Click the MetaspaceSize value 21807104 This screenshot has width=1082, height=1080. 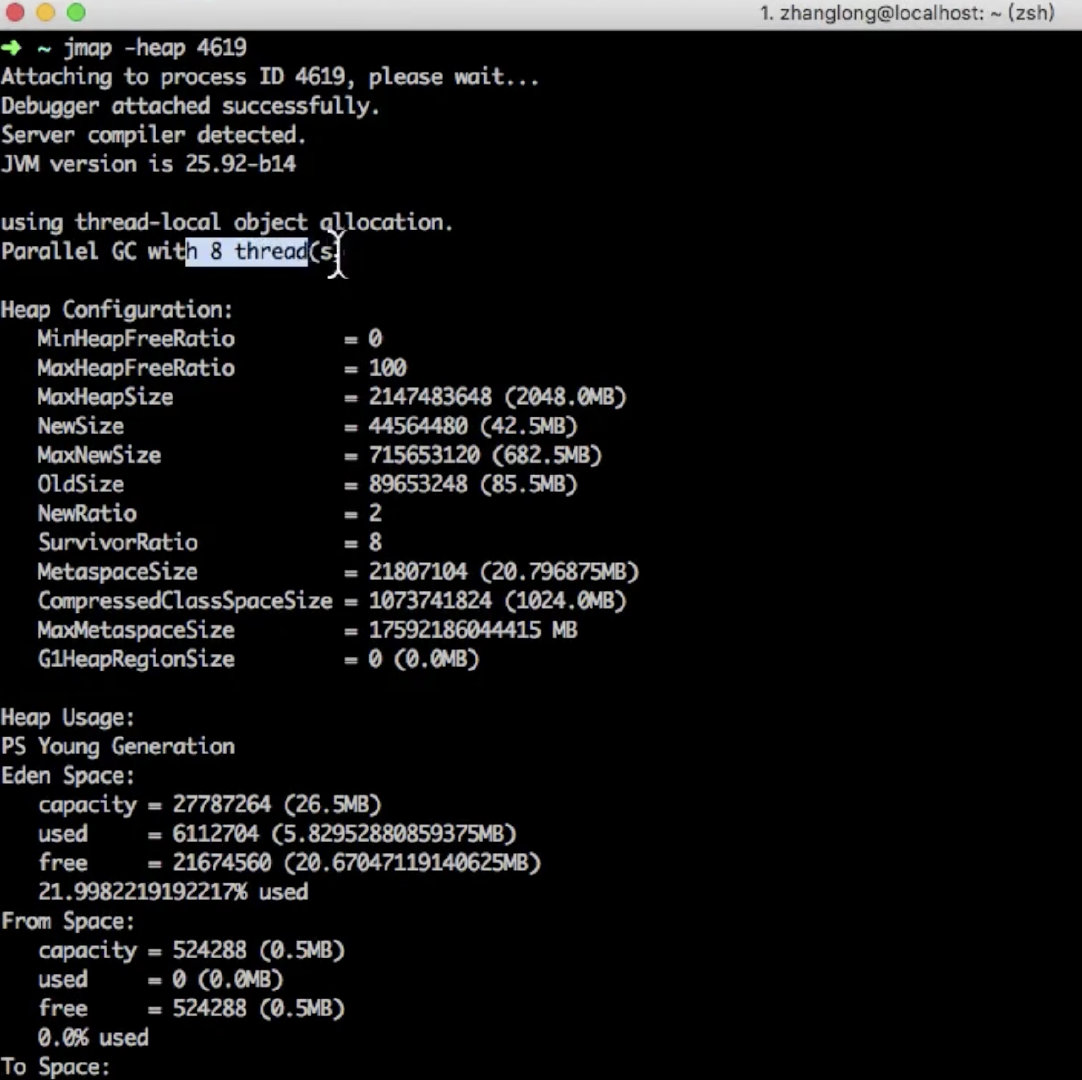[x=418, y=571]
